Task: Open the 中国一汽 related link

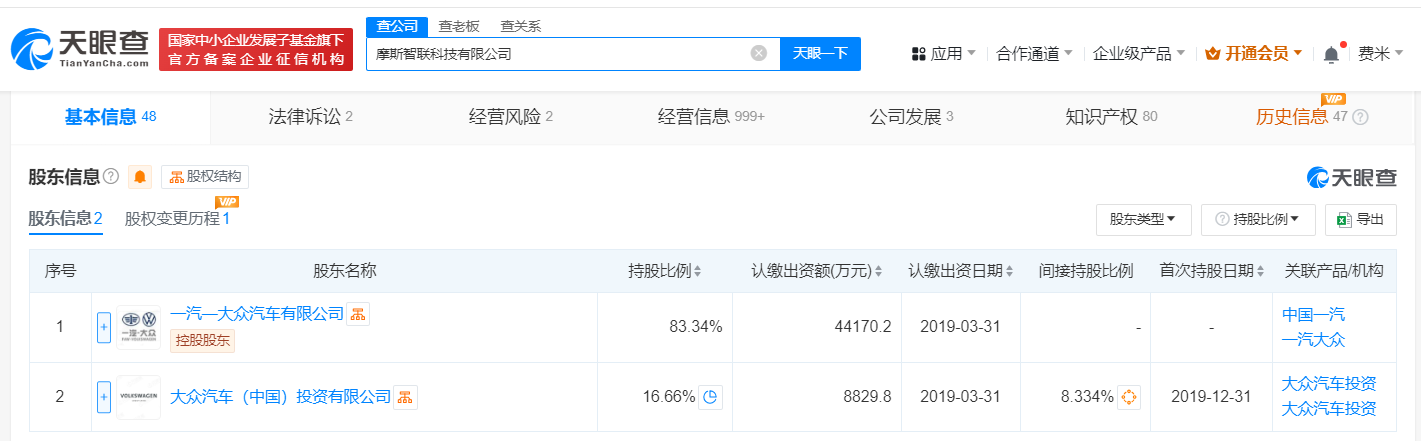Action: [x=1313, y=314]
